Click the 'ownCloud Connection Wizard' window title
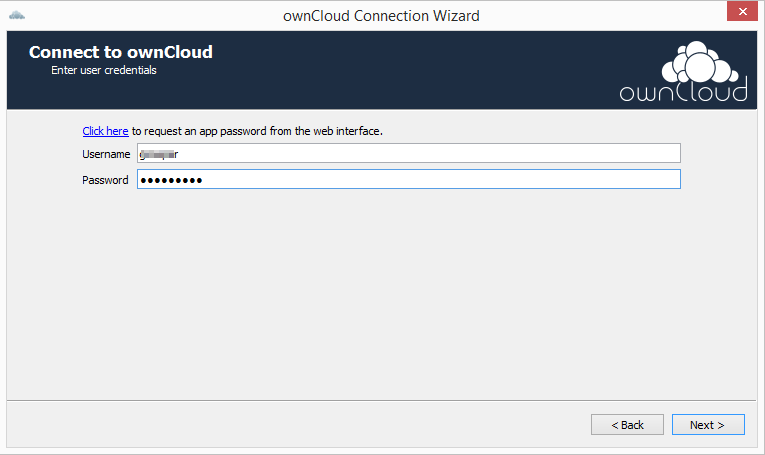The width and height of the screenshot is (765, 455). [x=381, y=16]
